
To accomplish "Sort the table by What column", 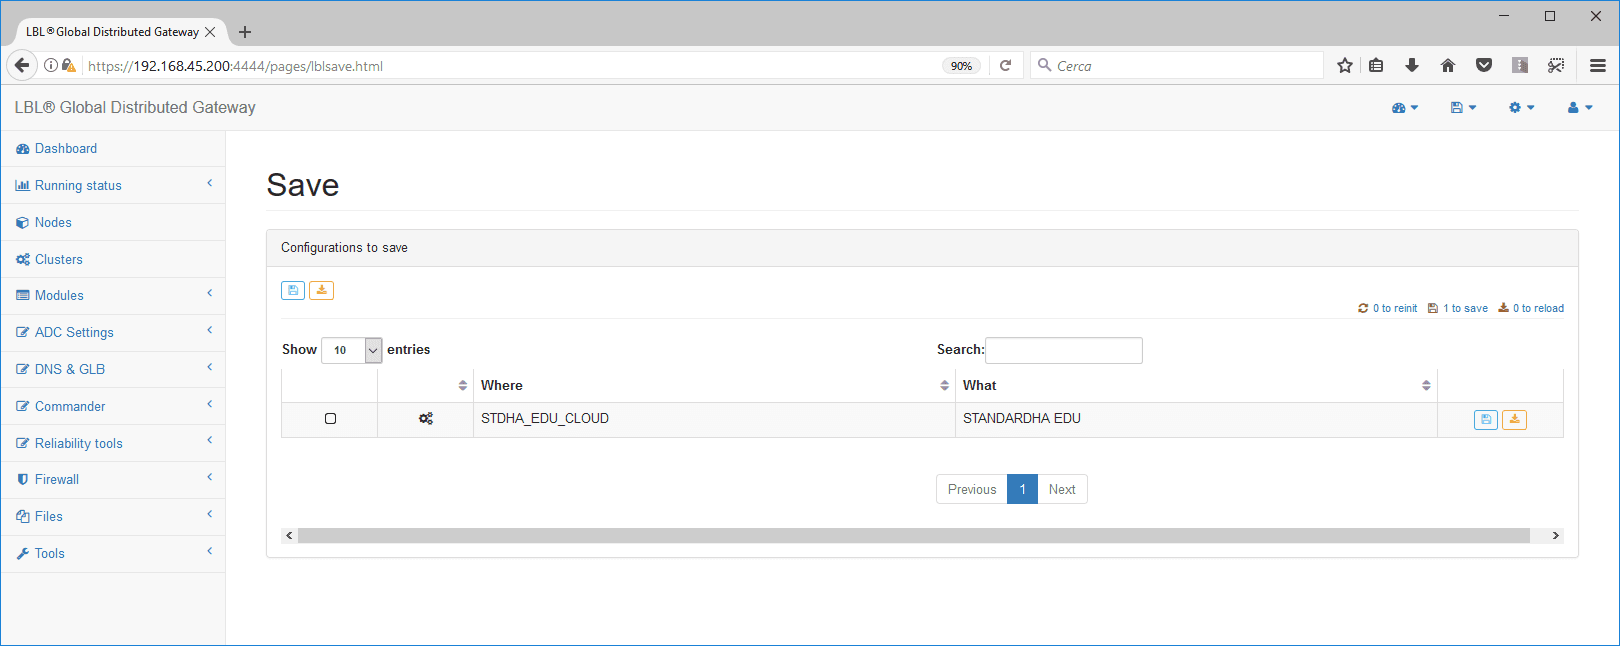I will [1196, 385].
